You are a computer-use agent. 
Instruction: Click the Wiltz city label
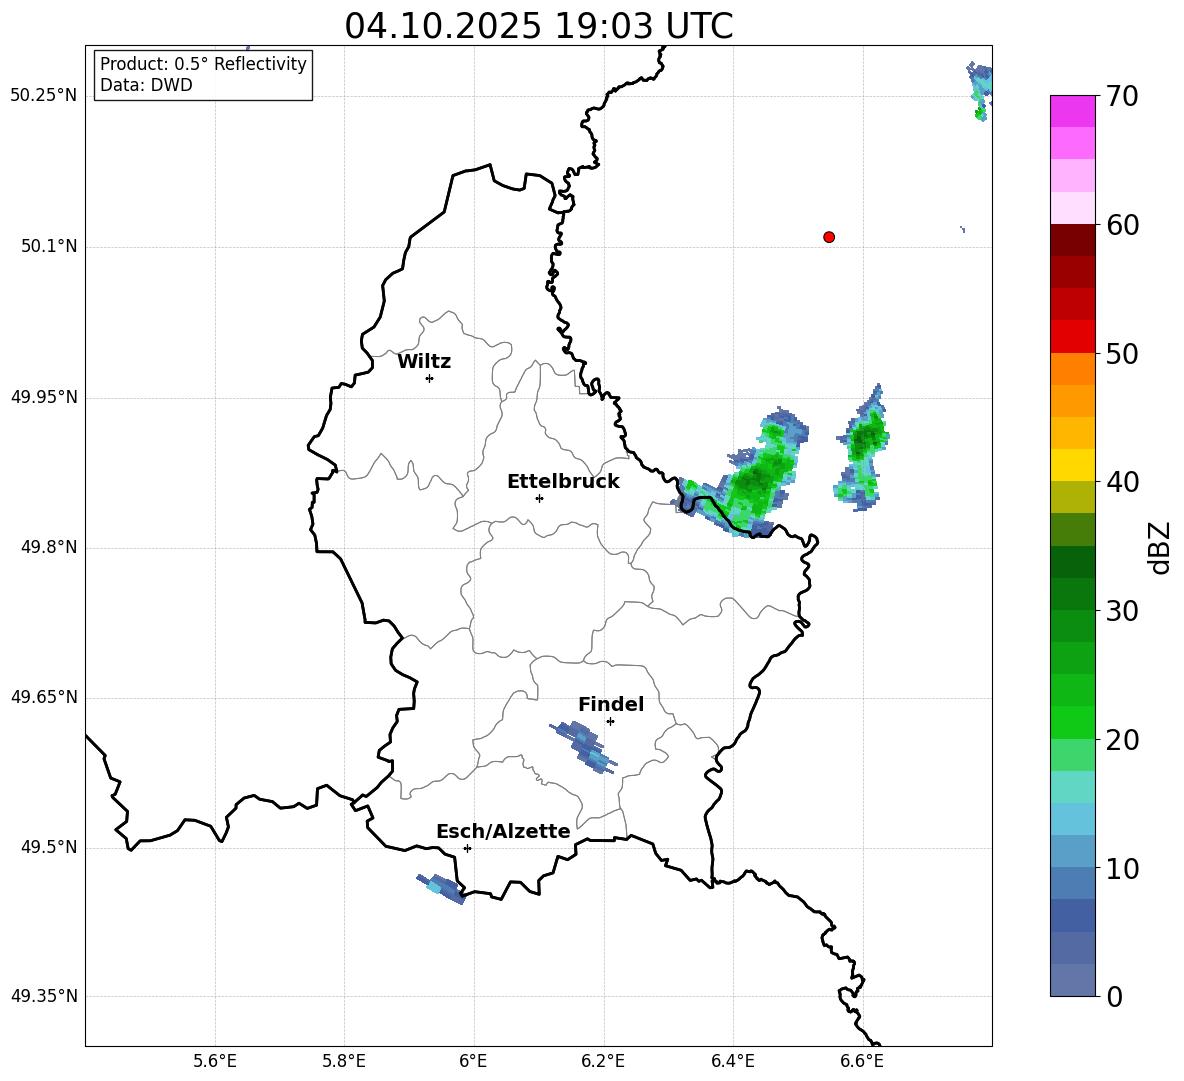coord(424,362)
